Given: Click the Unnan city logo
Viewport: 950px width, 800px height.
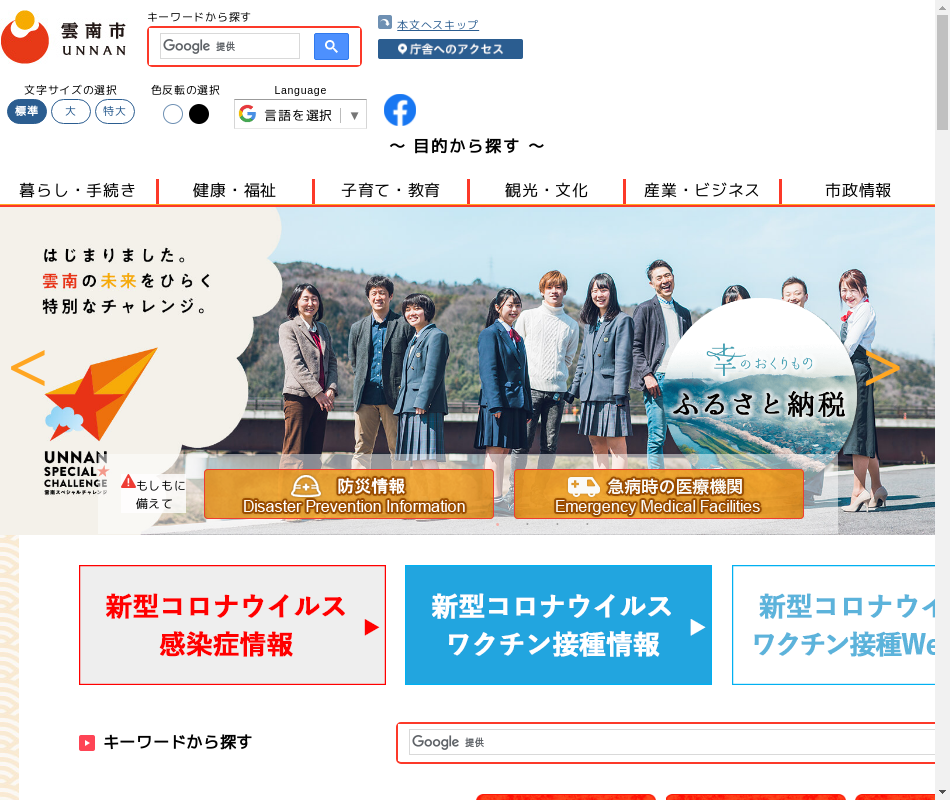Looking at the screenshot, I should click(x=64, y=38).
